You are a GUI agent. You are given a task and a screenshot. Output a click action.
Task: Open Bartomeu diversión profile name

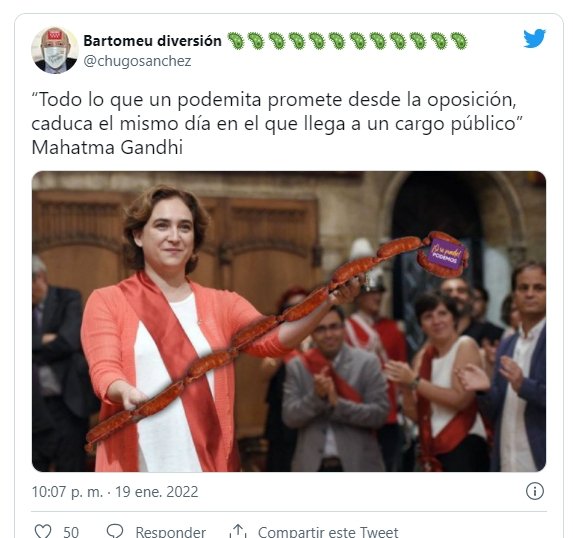(x=152, y=41)
